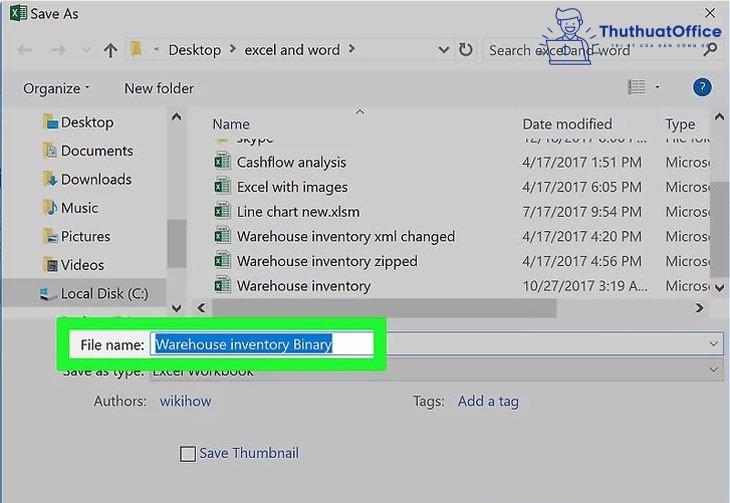This screenshot has width=730, height=503.
Task: Click navigation pane scroll down arrow
Action: (x=176, y=308)
